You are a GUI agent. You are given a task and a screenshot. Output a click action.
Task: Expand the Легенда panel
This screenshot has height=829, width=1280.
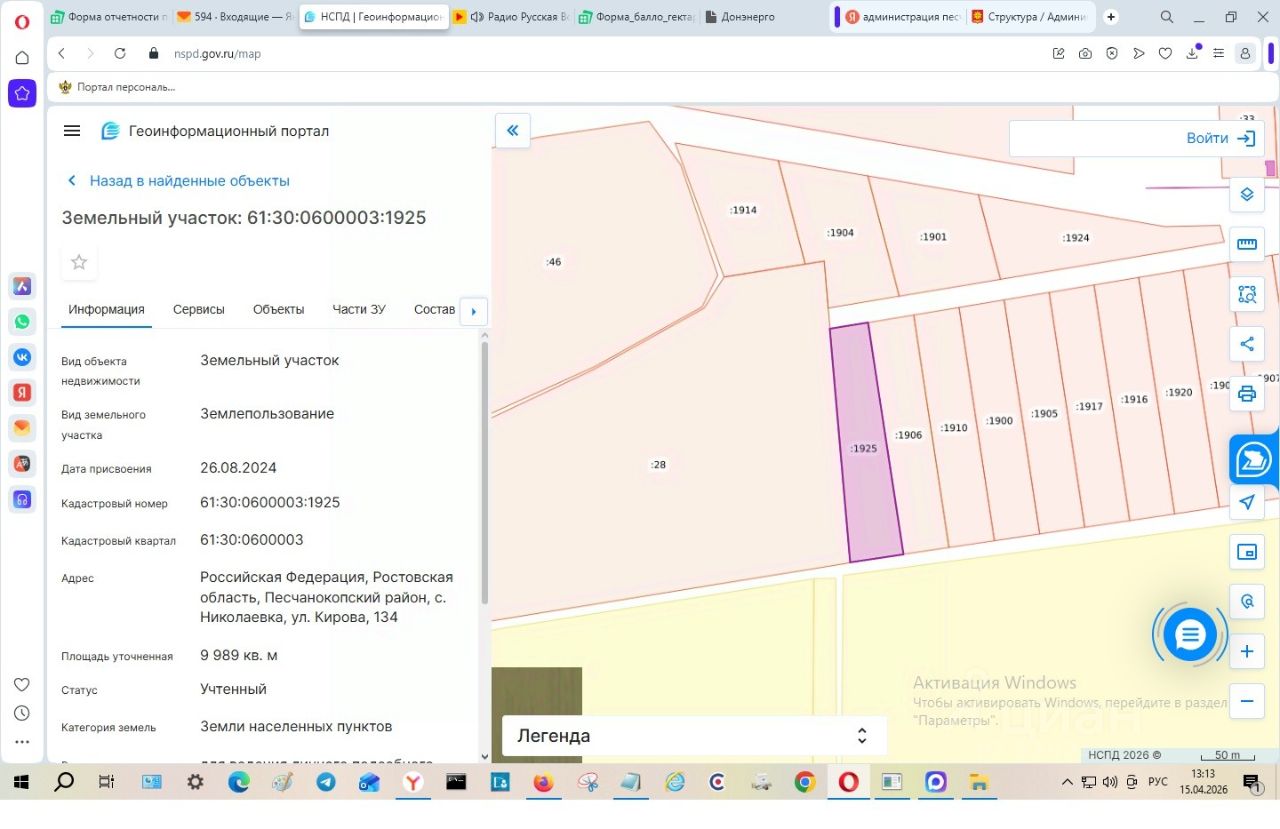694,736
